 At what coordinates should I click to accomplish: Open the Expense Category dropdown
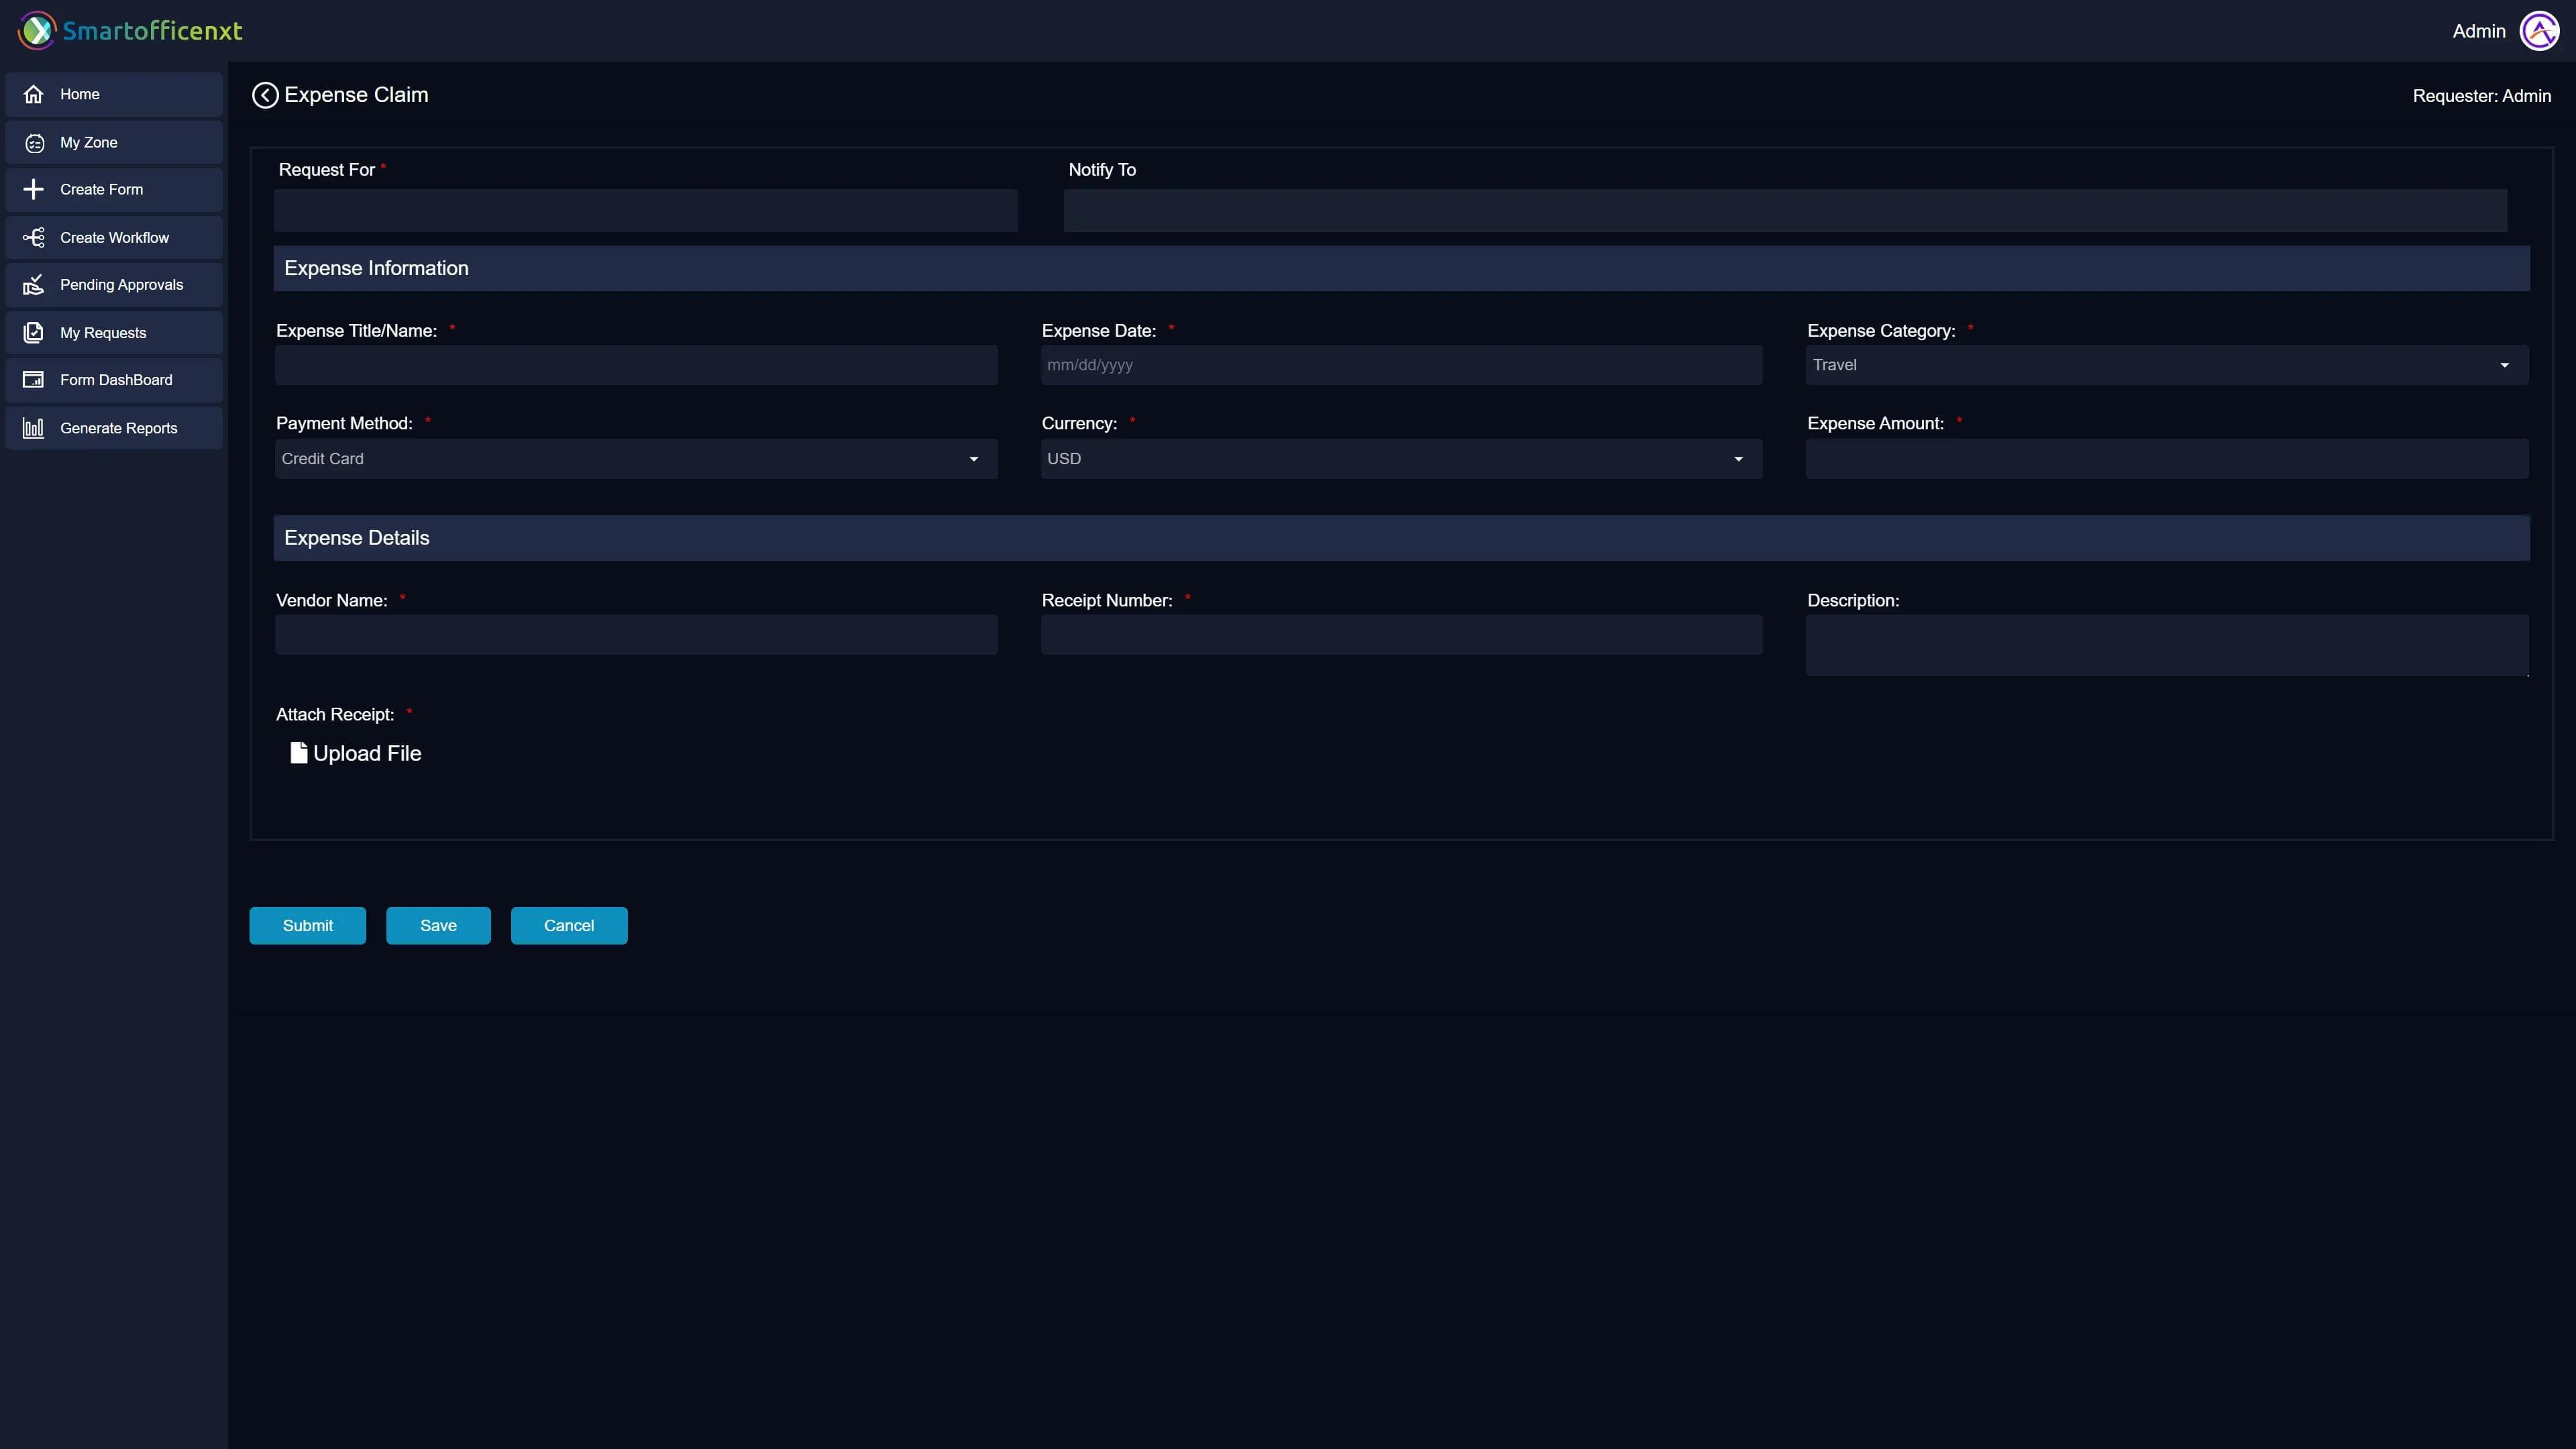2505,364
